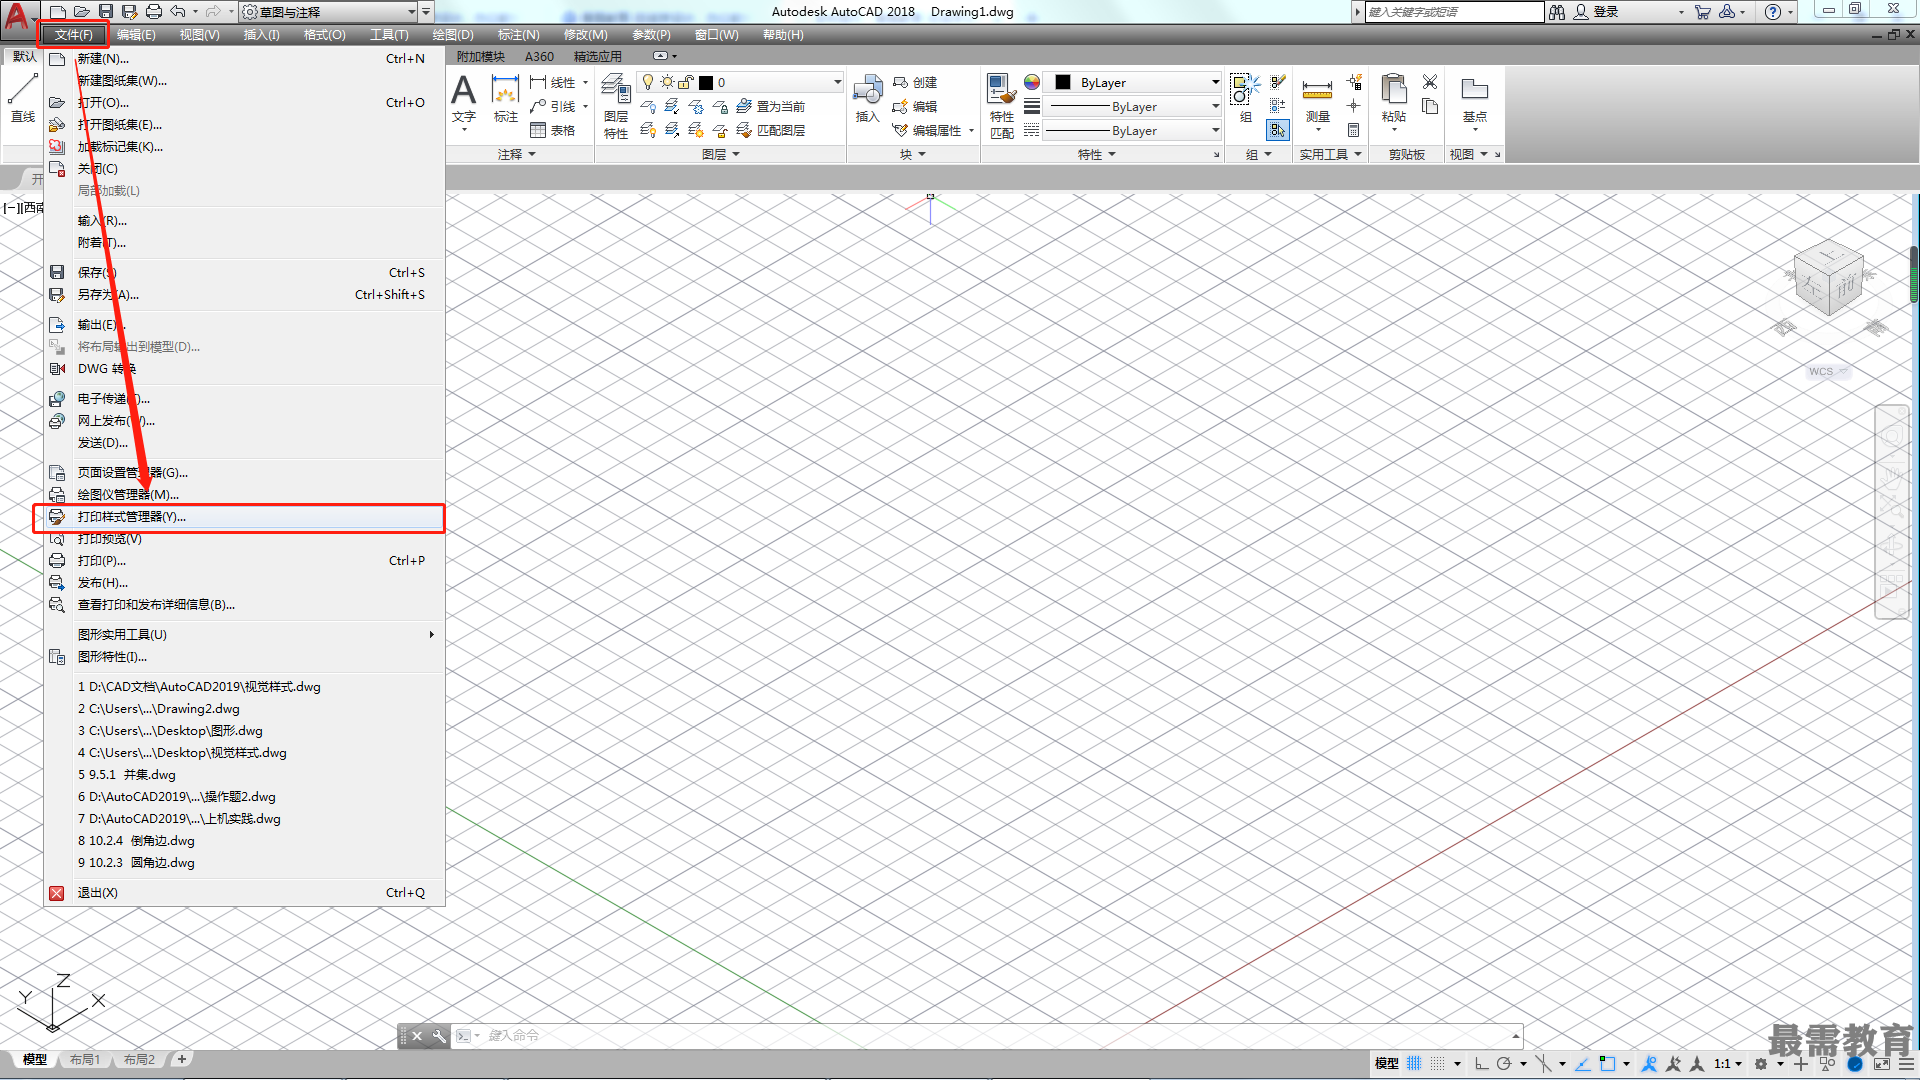Click the 登录 sign in button
1920x1080 pixels.
pos(1596,12)
